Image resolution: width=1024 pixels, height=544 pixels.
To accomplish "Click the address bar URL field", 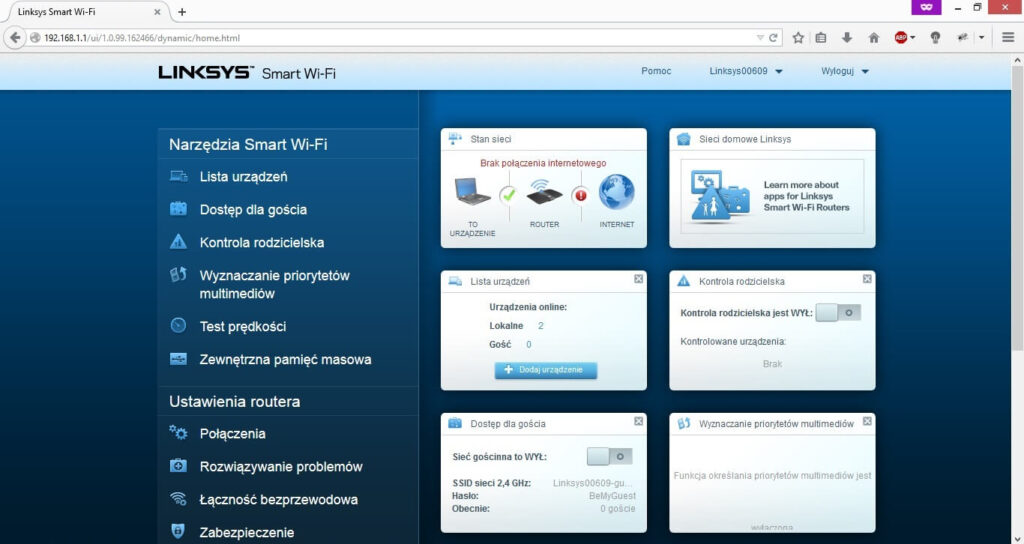I will pyautogui.click(x=392, y=38).
